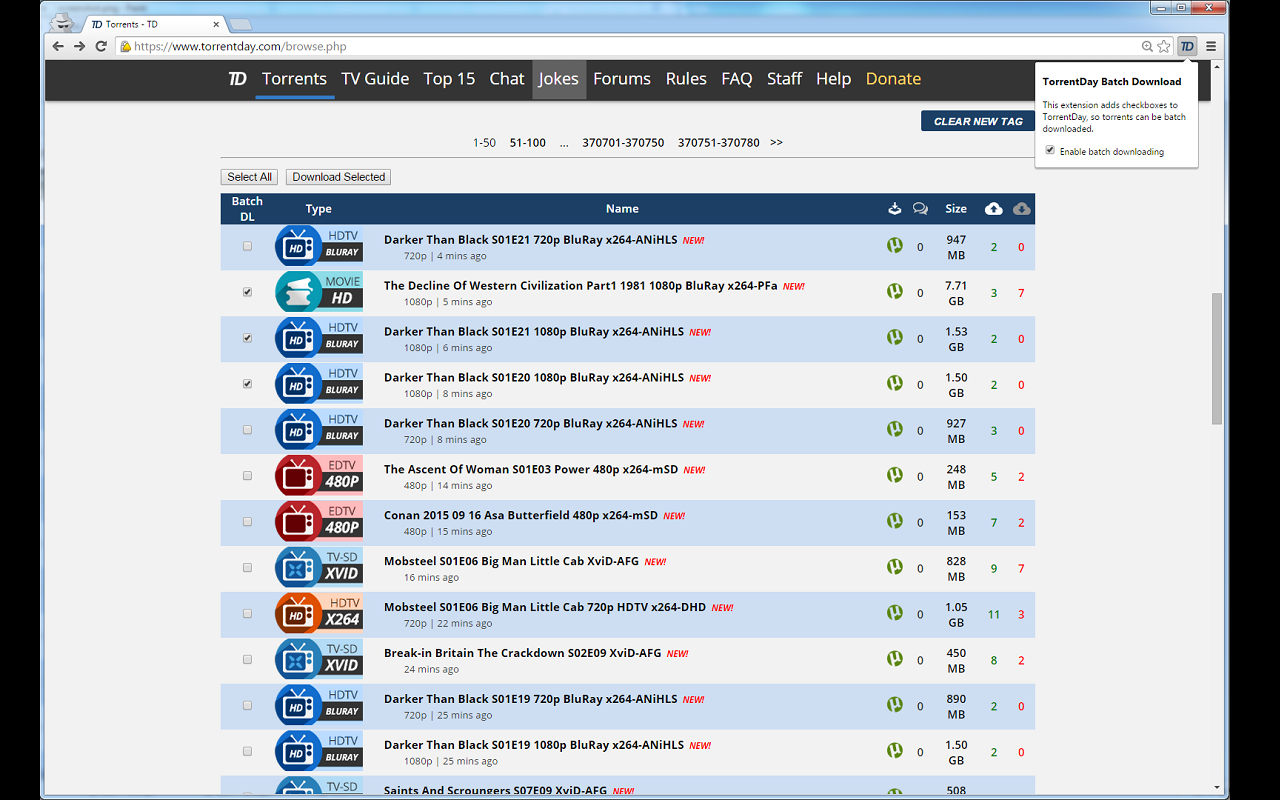Viewport: 1280px width, 800px height.
Task: Click the address bar URL field
Action: 630,46
